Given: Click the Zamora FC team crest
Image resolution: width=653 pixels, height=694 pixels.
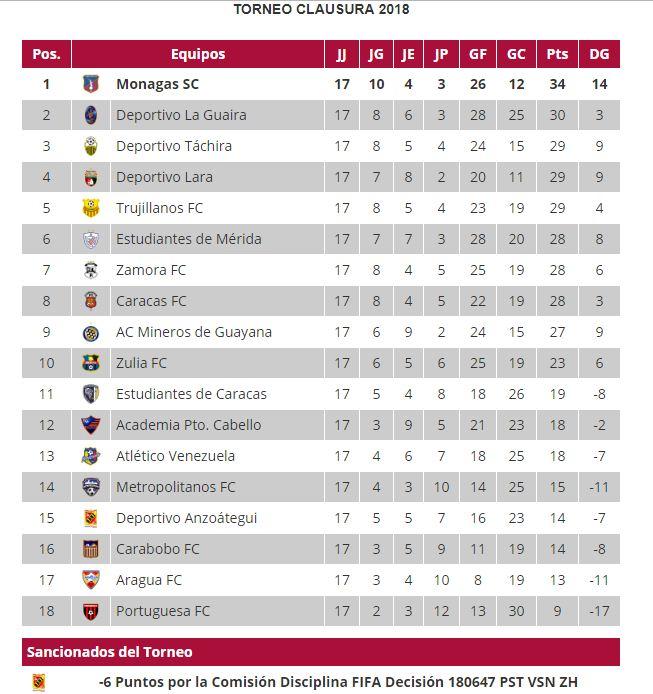Looking at the screenshot, I should pyautogui.click(x=91, y=270).
